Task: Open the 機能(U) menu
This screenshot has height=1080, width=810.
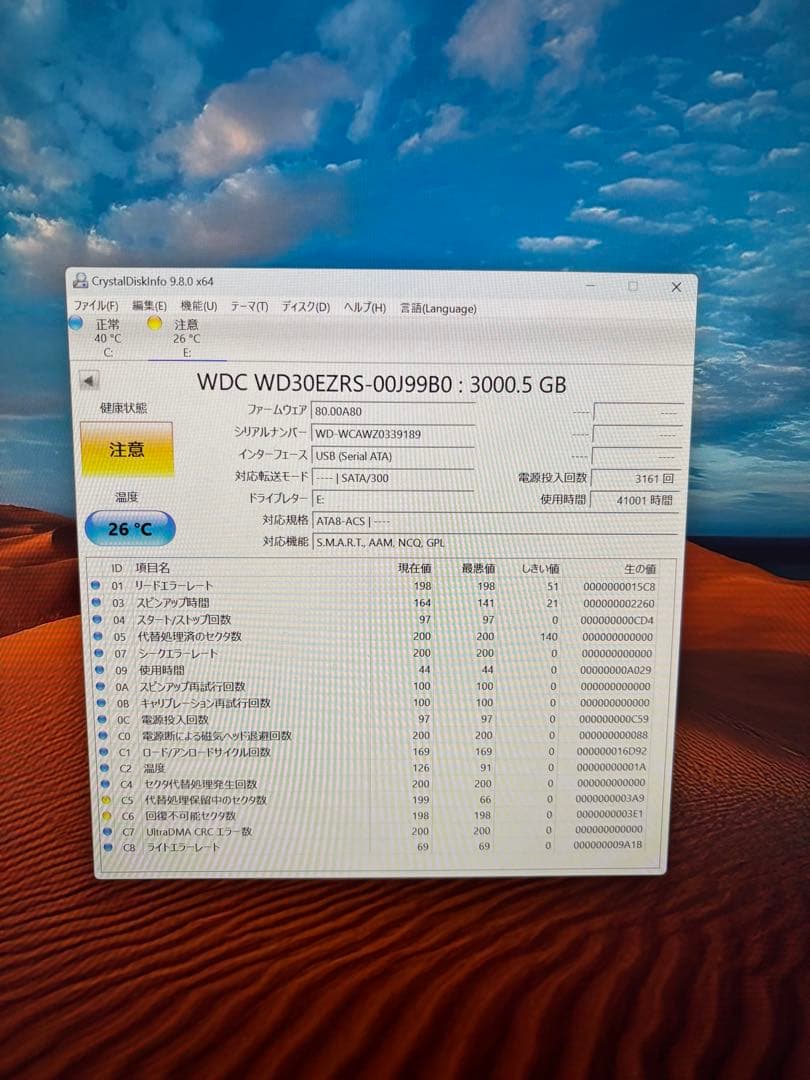Action: [198, 306]
